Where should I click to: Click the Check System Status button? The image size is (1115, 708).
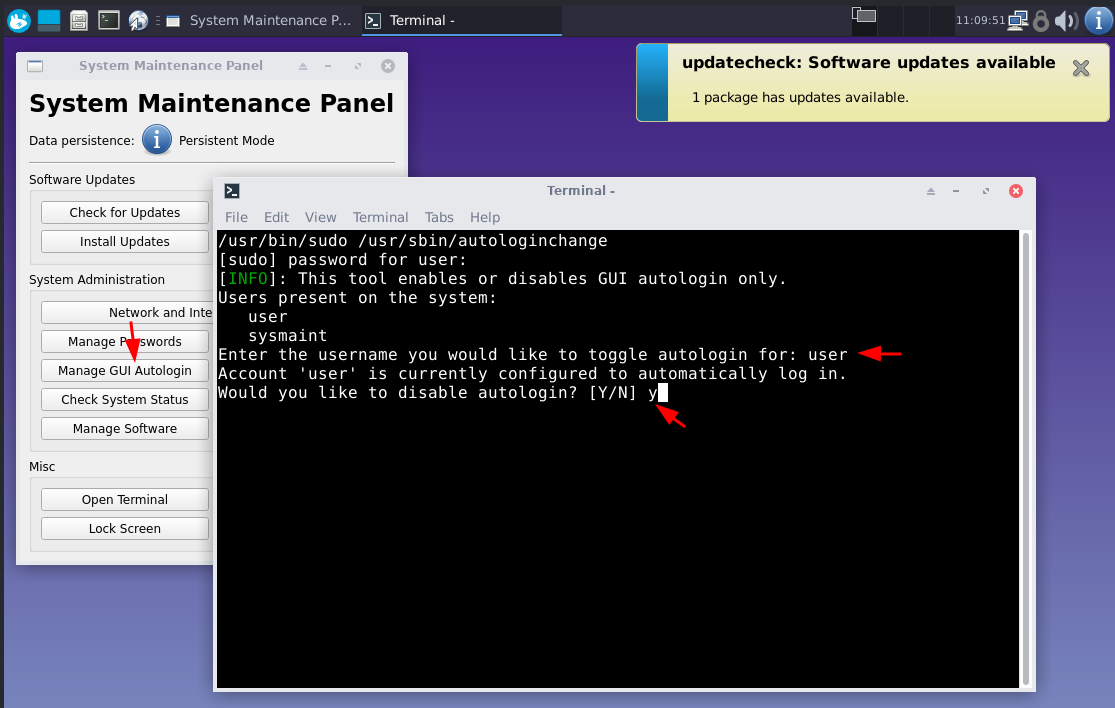point(125,399)
